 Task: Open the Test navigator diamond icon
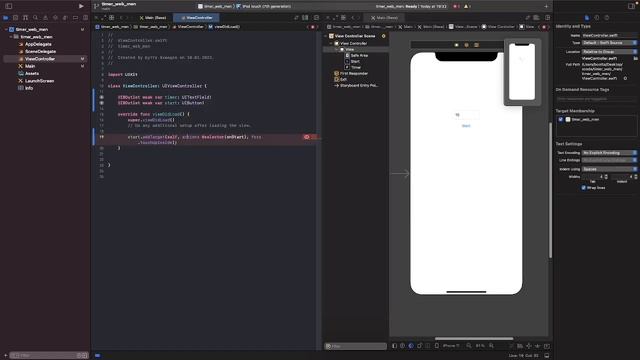pyautogui.click(x=56, y=18)
